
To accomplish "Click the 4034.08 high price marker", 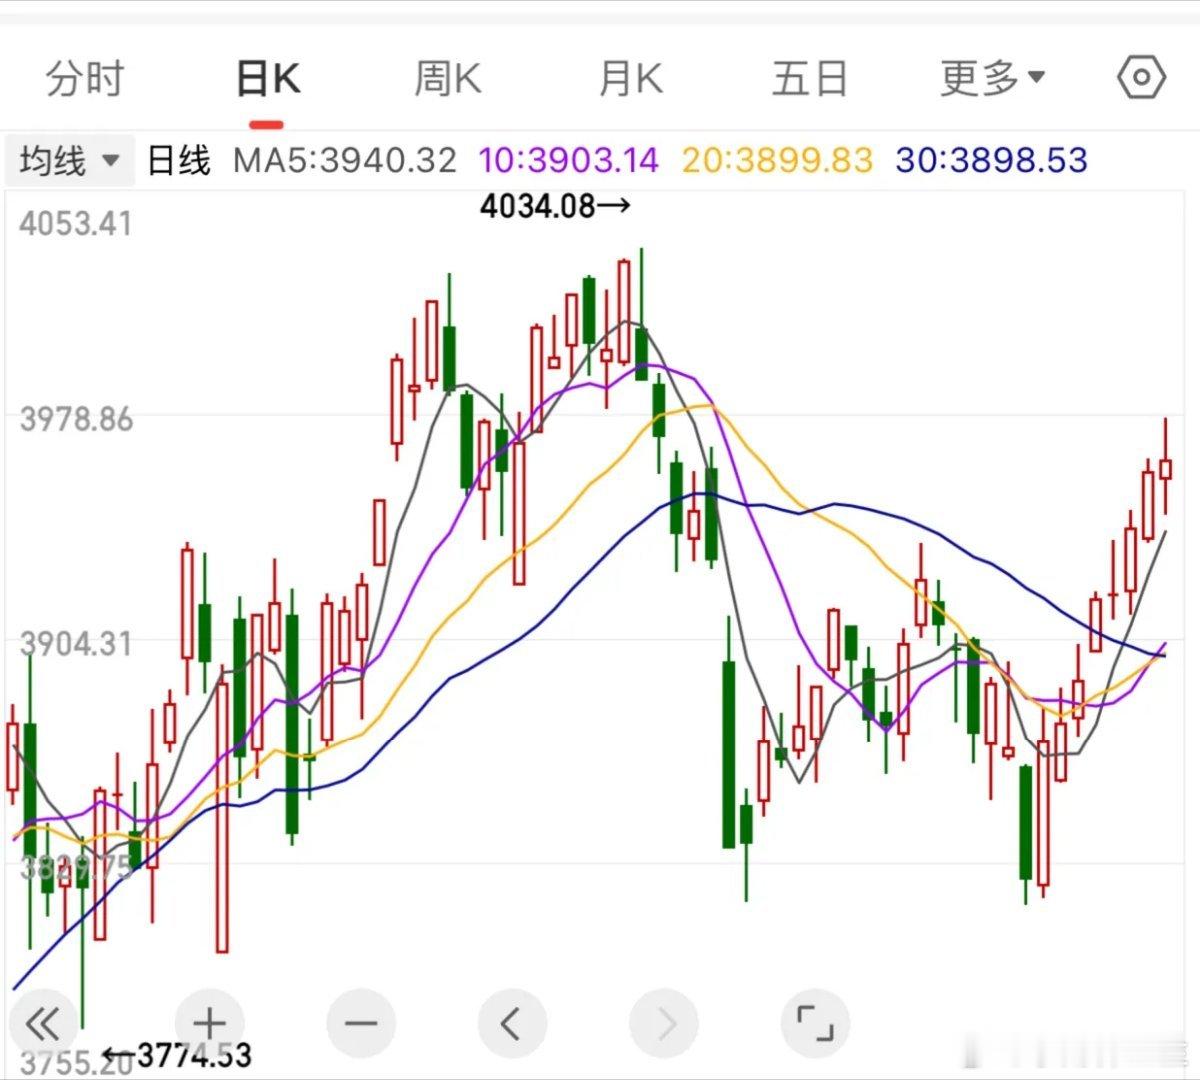I will click(x=554, y=206).
